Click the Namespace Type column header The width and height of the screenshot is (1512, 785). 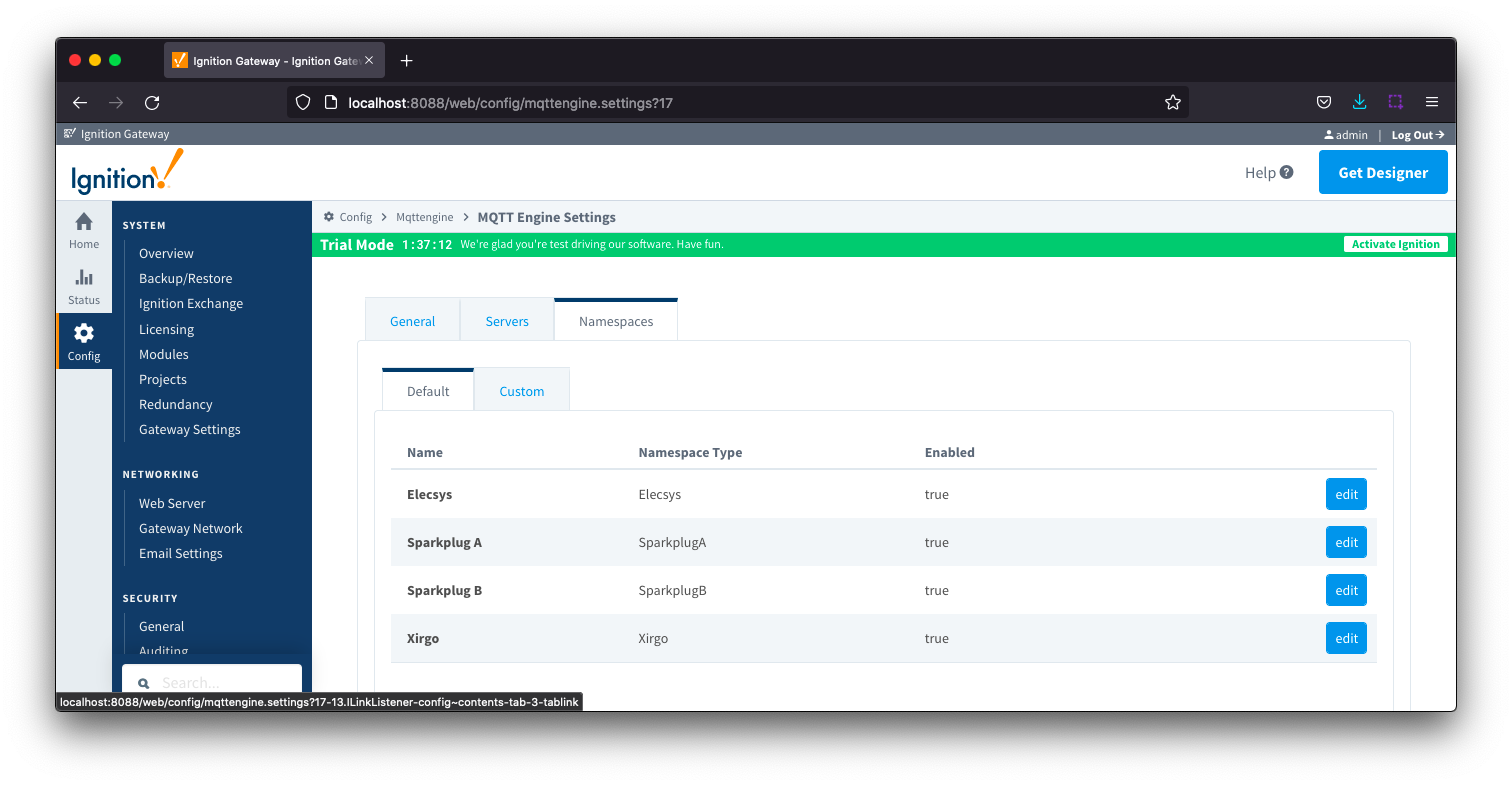(x=690, y=452)
